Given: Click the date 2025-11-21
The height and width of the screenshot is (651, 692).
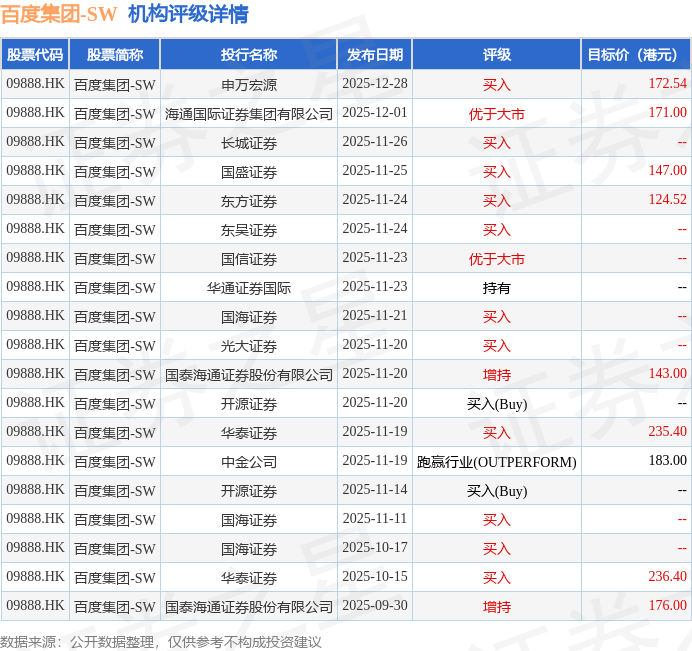Looking at the screenshot, I should tap(375, 316).
